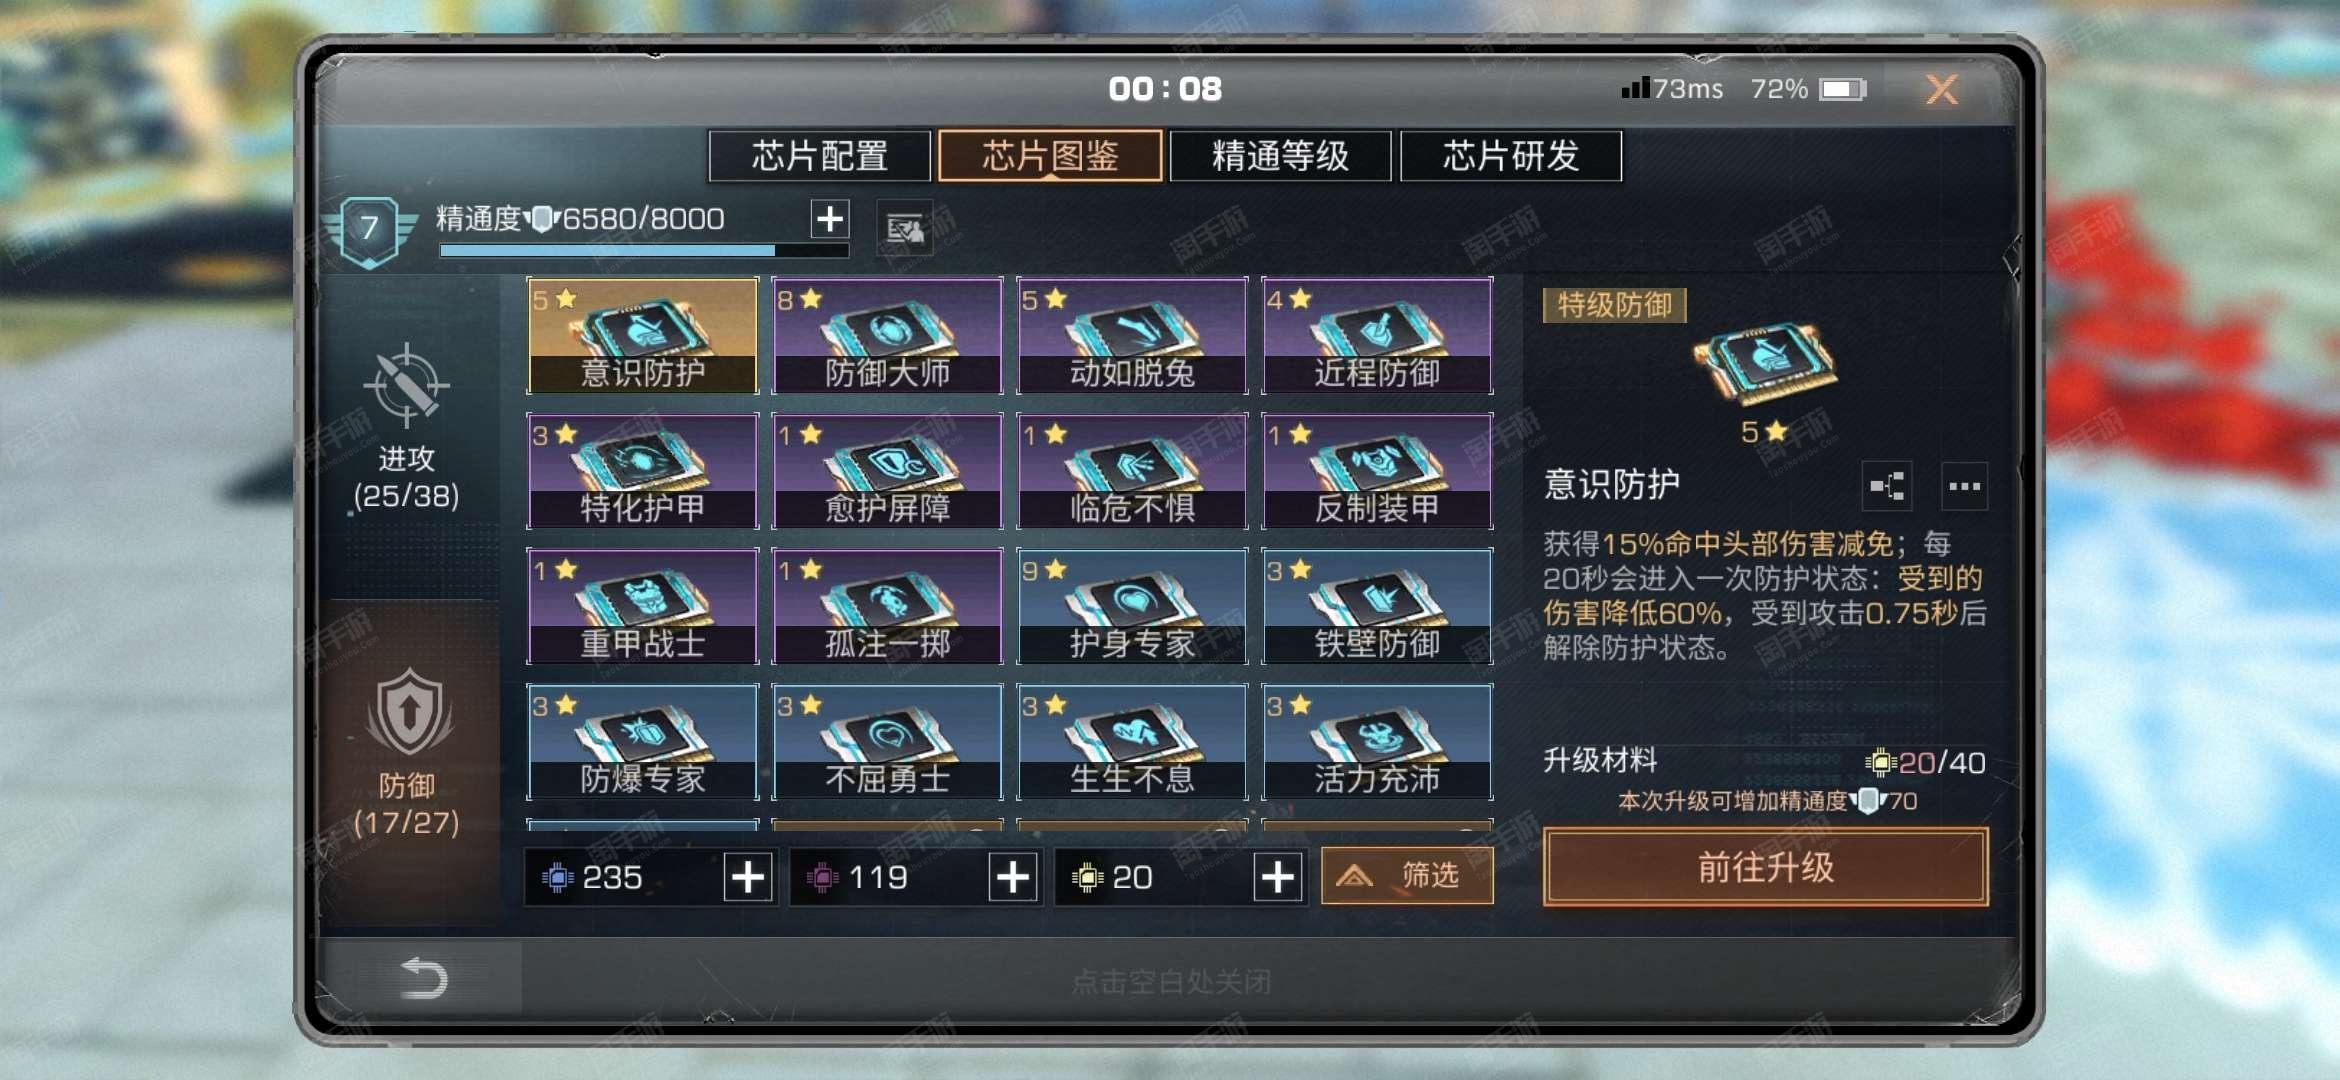Select the 防御 defense shield category
This screenshot has width=2340, height=1080.
[407, 752]
